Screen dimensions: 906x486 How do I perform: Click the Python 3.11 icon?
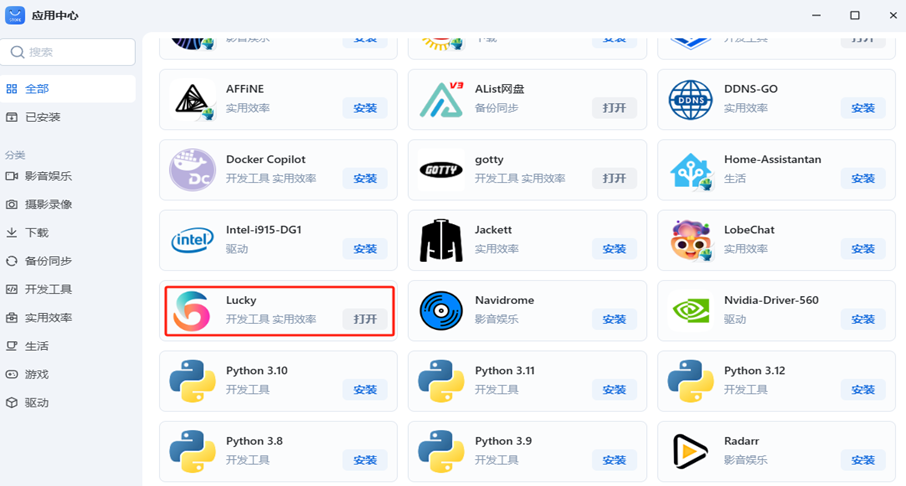[441, 381]
